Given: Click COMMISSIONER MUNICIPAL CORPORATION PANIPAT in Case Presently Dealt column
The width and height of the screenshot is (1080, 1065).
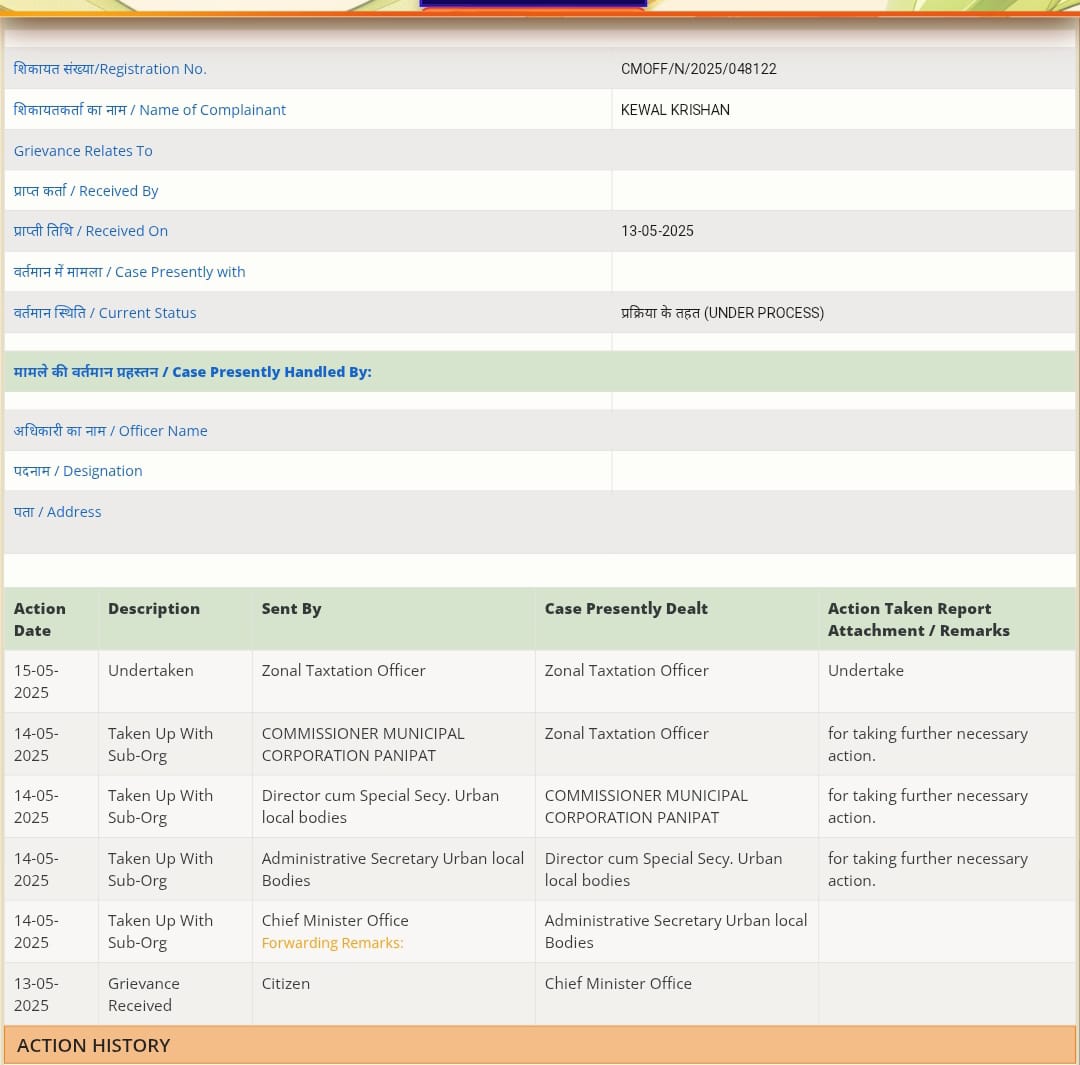Looking at the screenshot, I should (x=646, y=807).
